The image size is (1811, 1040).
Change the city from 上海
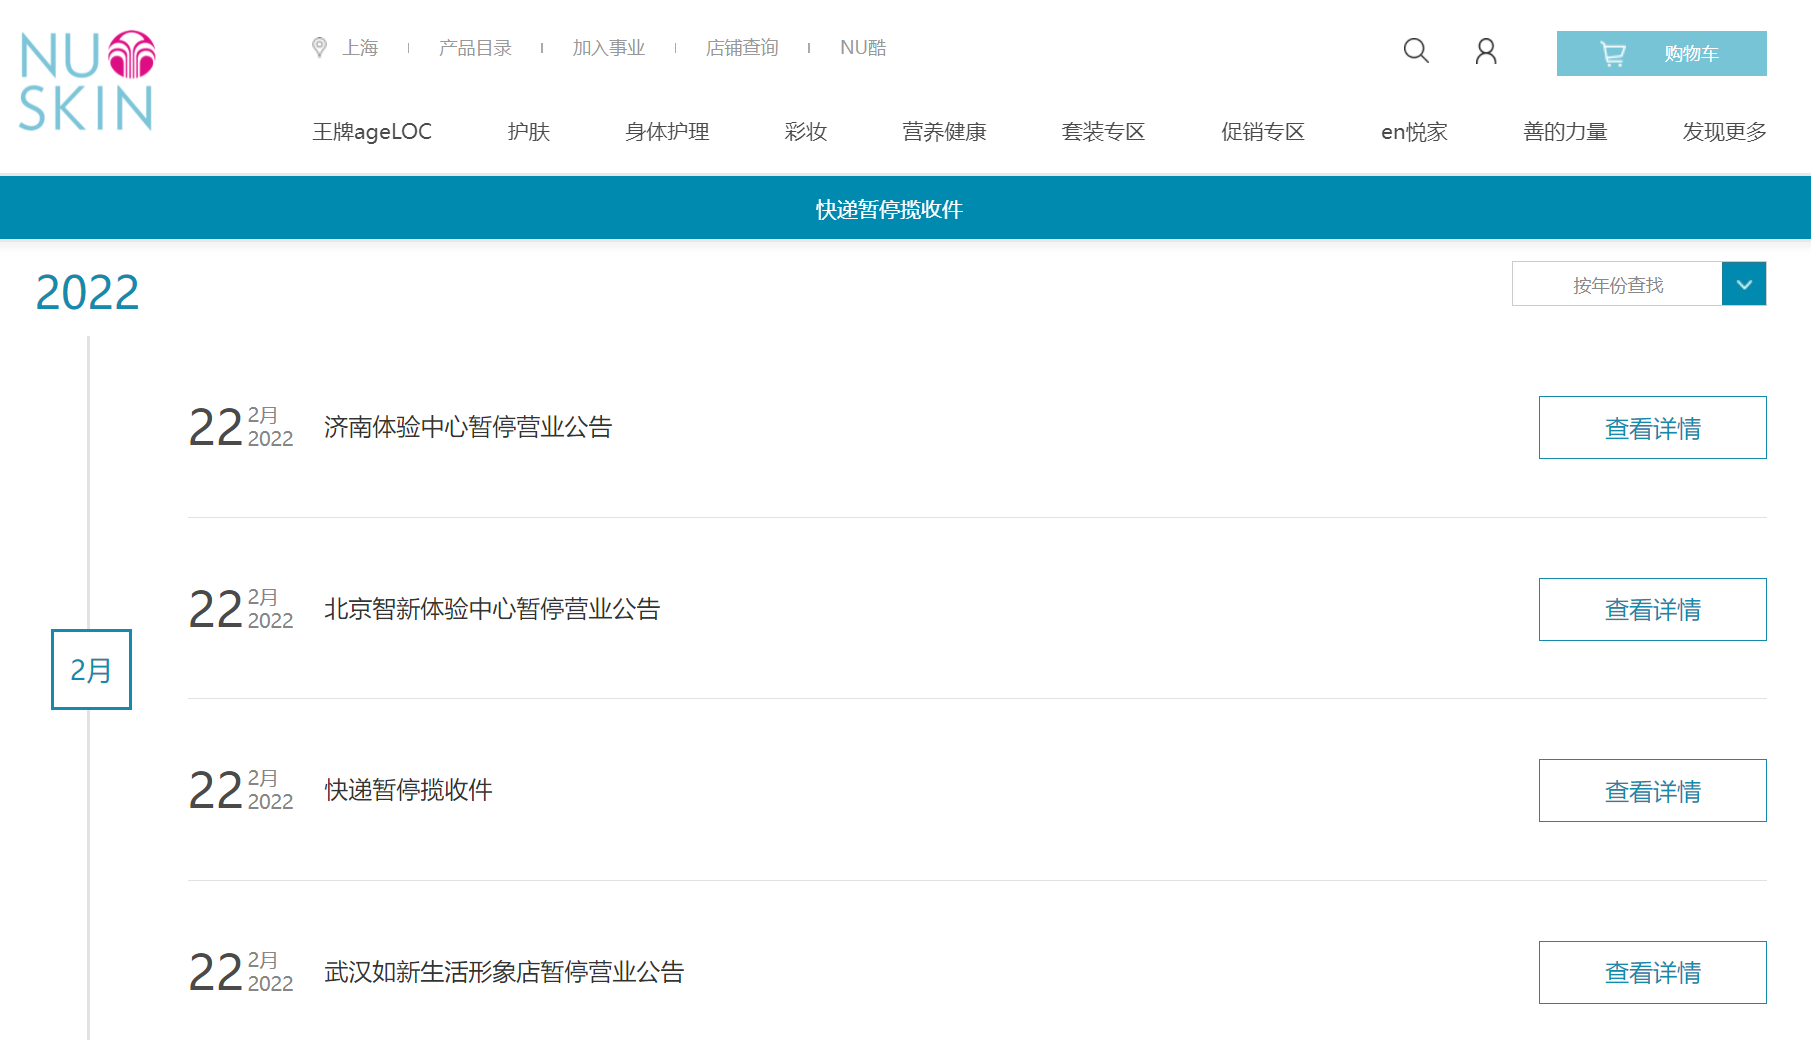click(361, 46)
